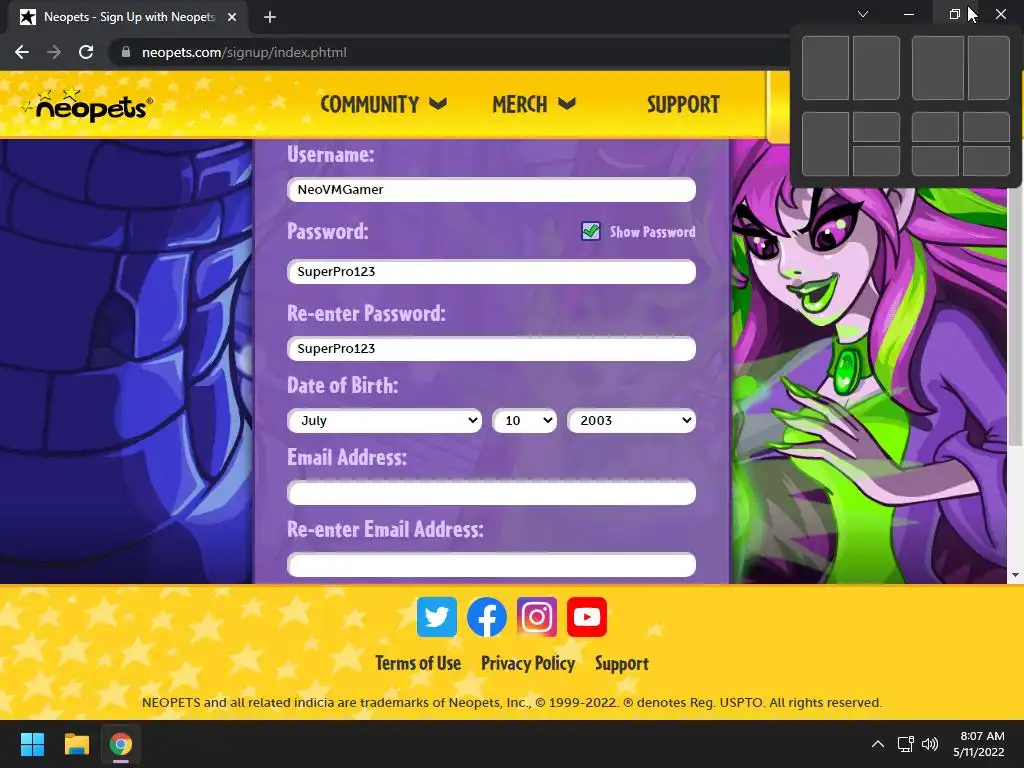
Task: Click the address bar URL
Action: (x=244, y=52)
